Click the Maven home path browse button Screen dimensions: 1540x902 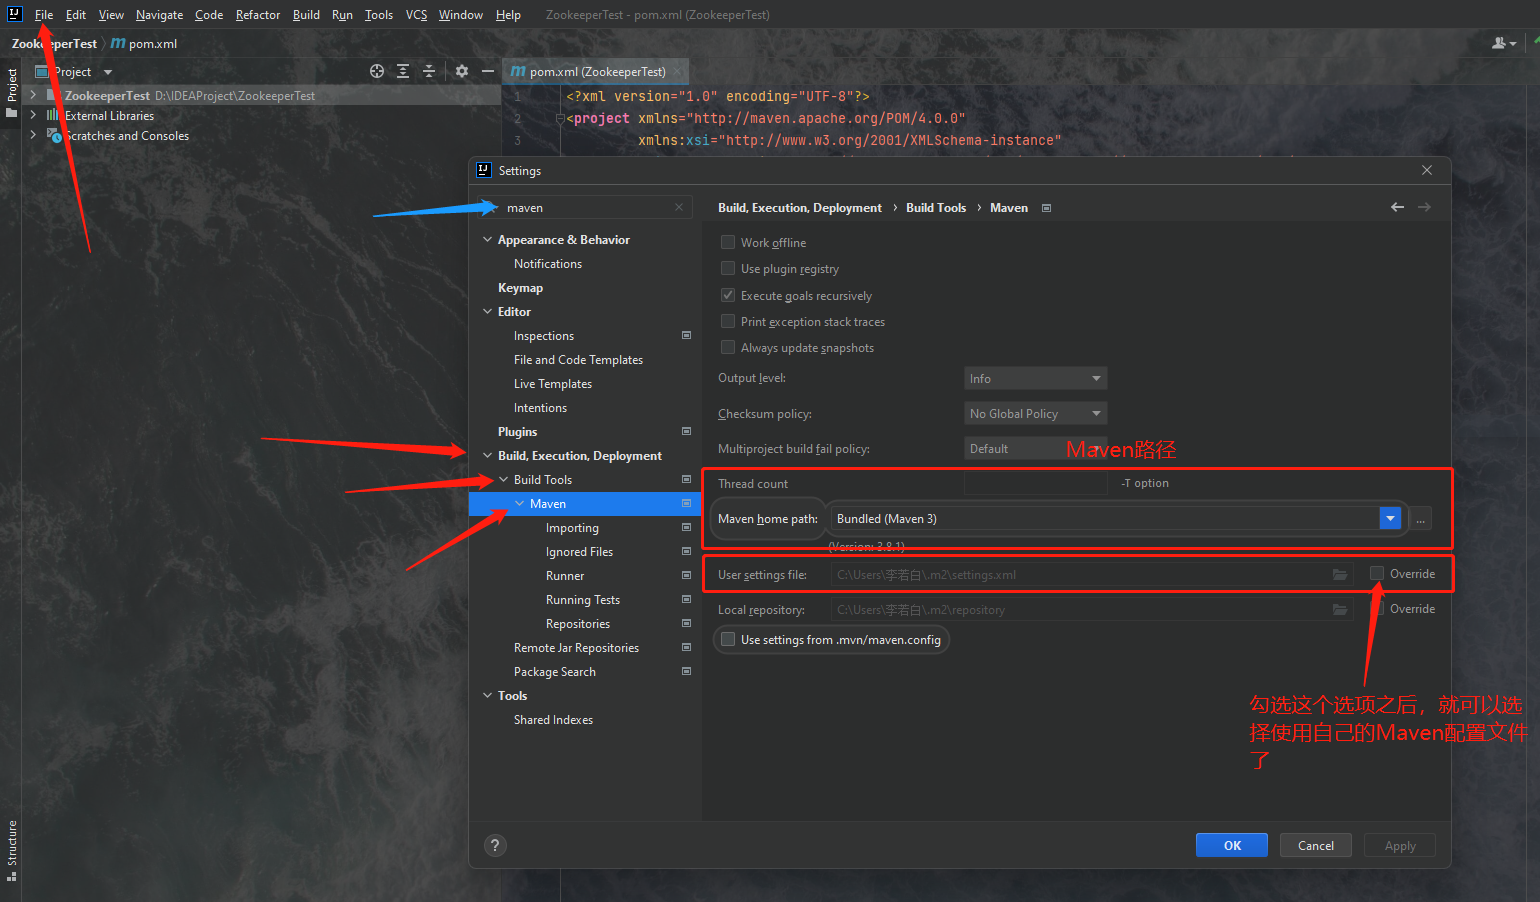(x=1420, y=518)
